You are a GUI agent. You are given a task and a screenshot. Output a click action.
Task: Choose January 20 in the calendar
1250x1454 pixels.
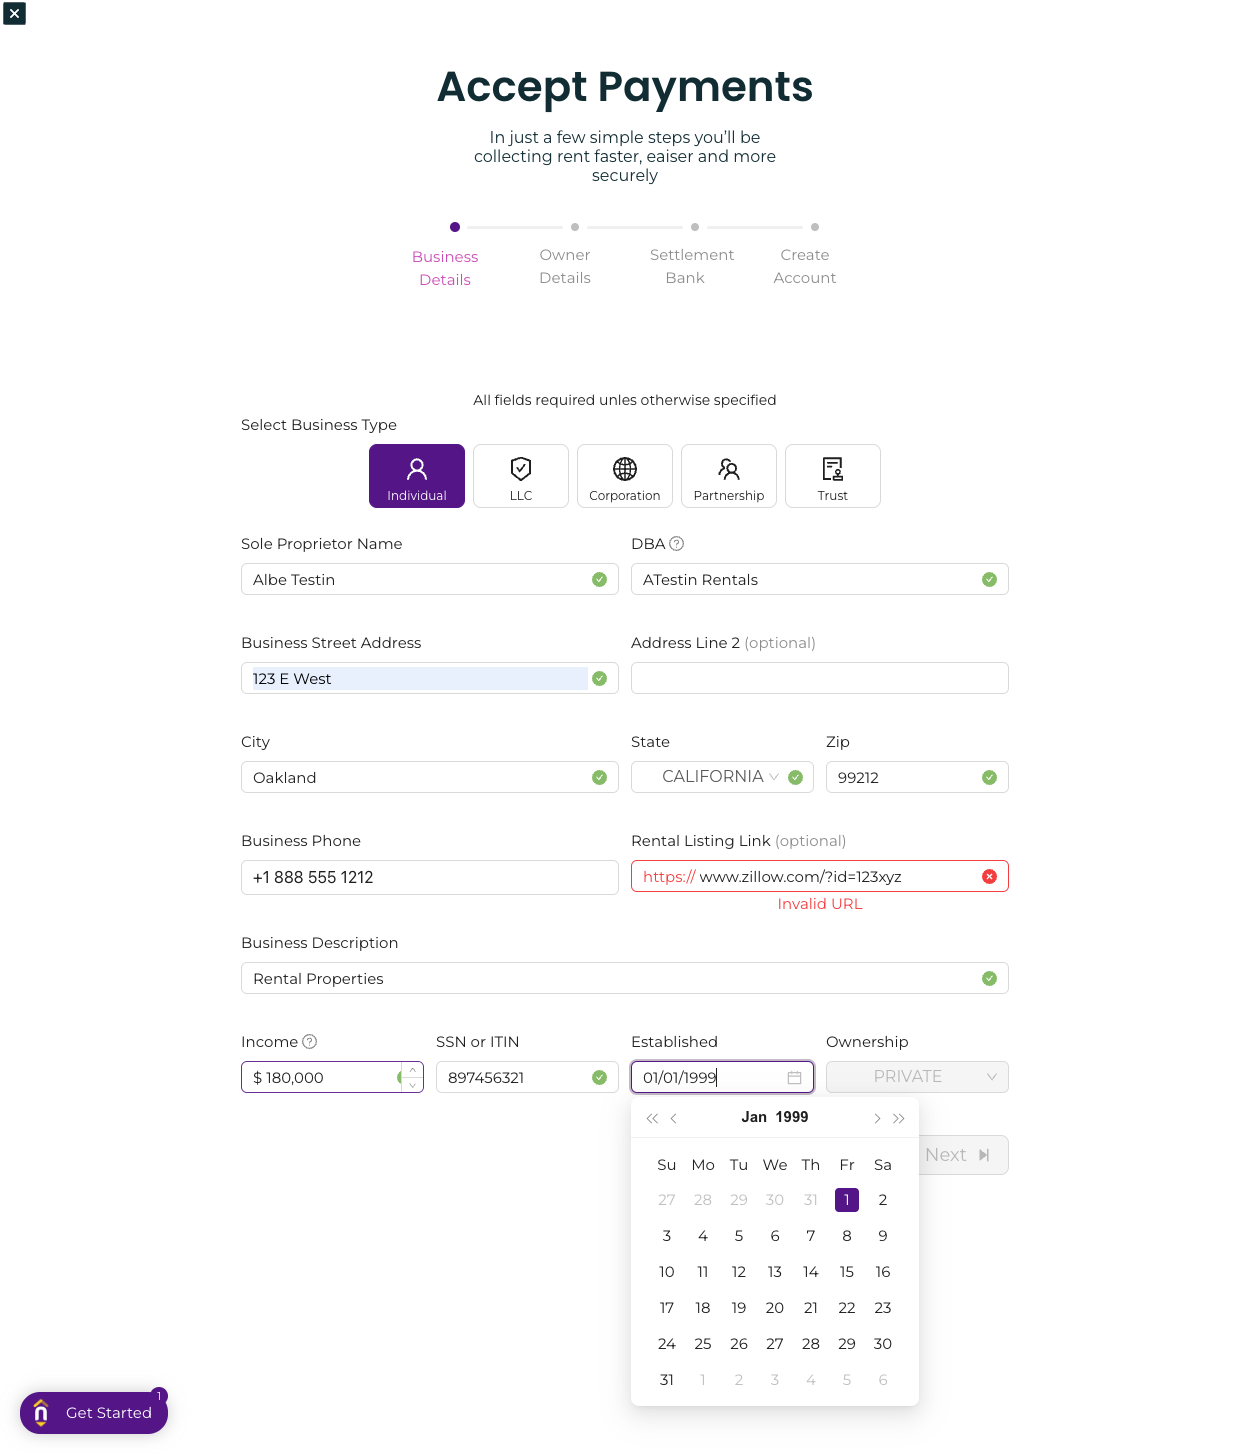click(x=775, y=1308)
